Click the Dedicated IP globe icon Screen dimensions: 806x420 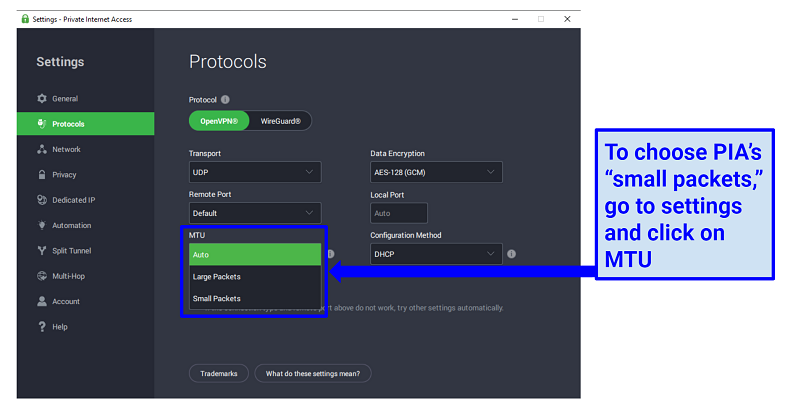tap(42, 199)
